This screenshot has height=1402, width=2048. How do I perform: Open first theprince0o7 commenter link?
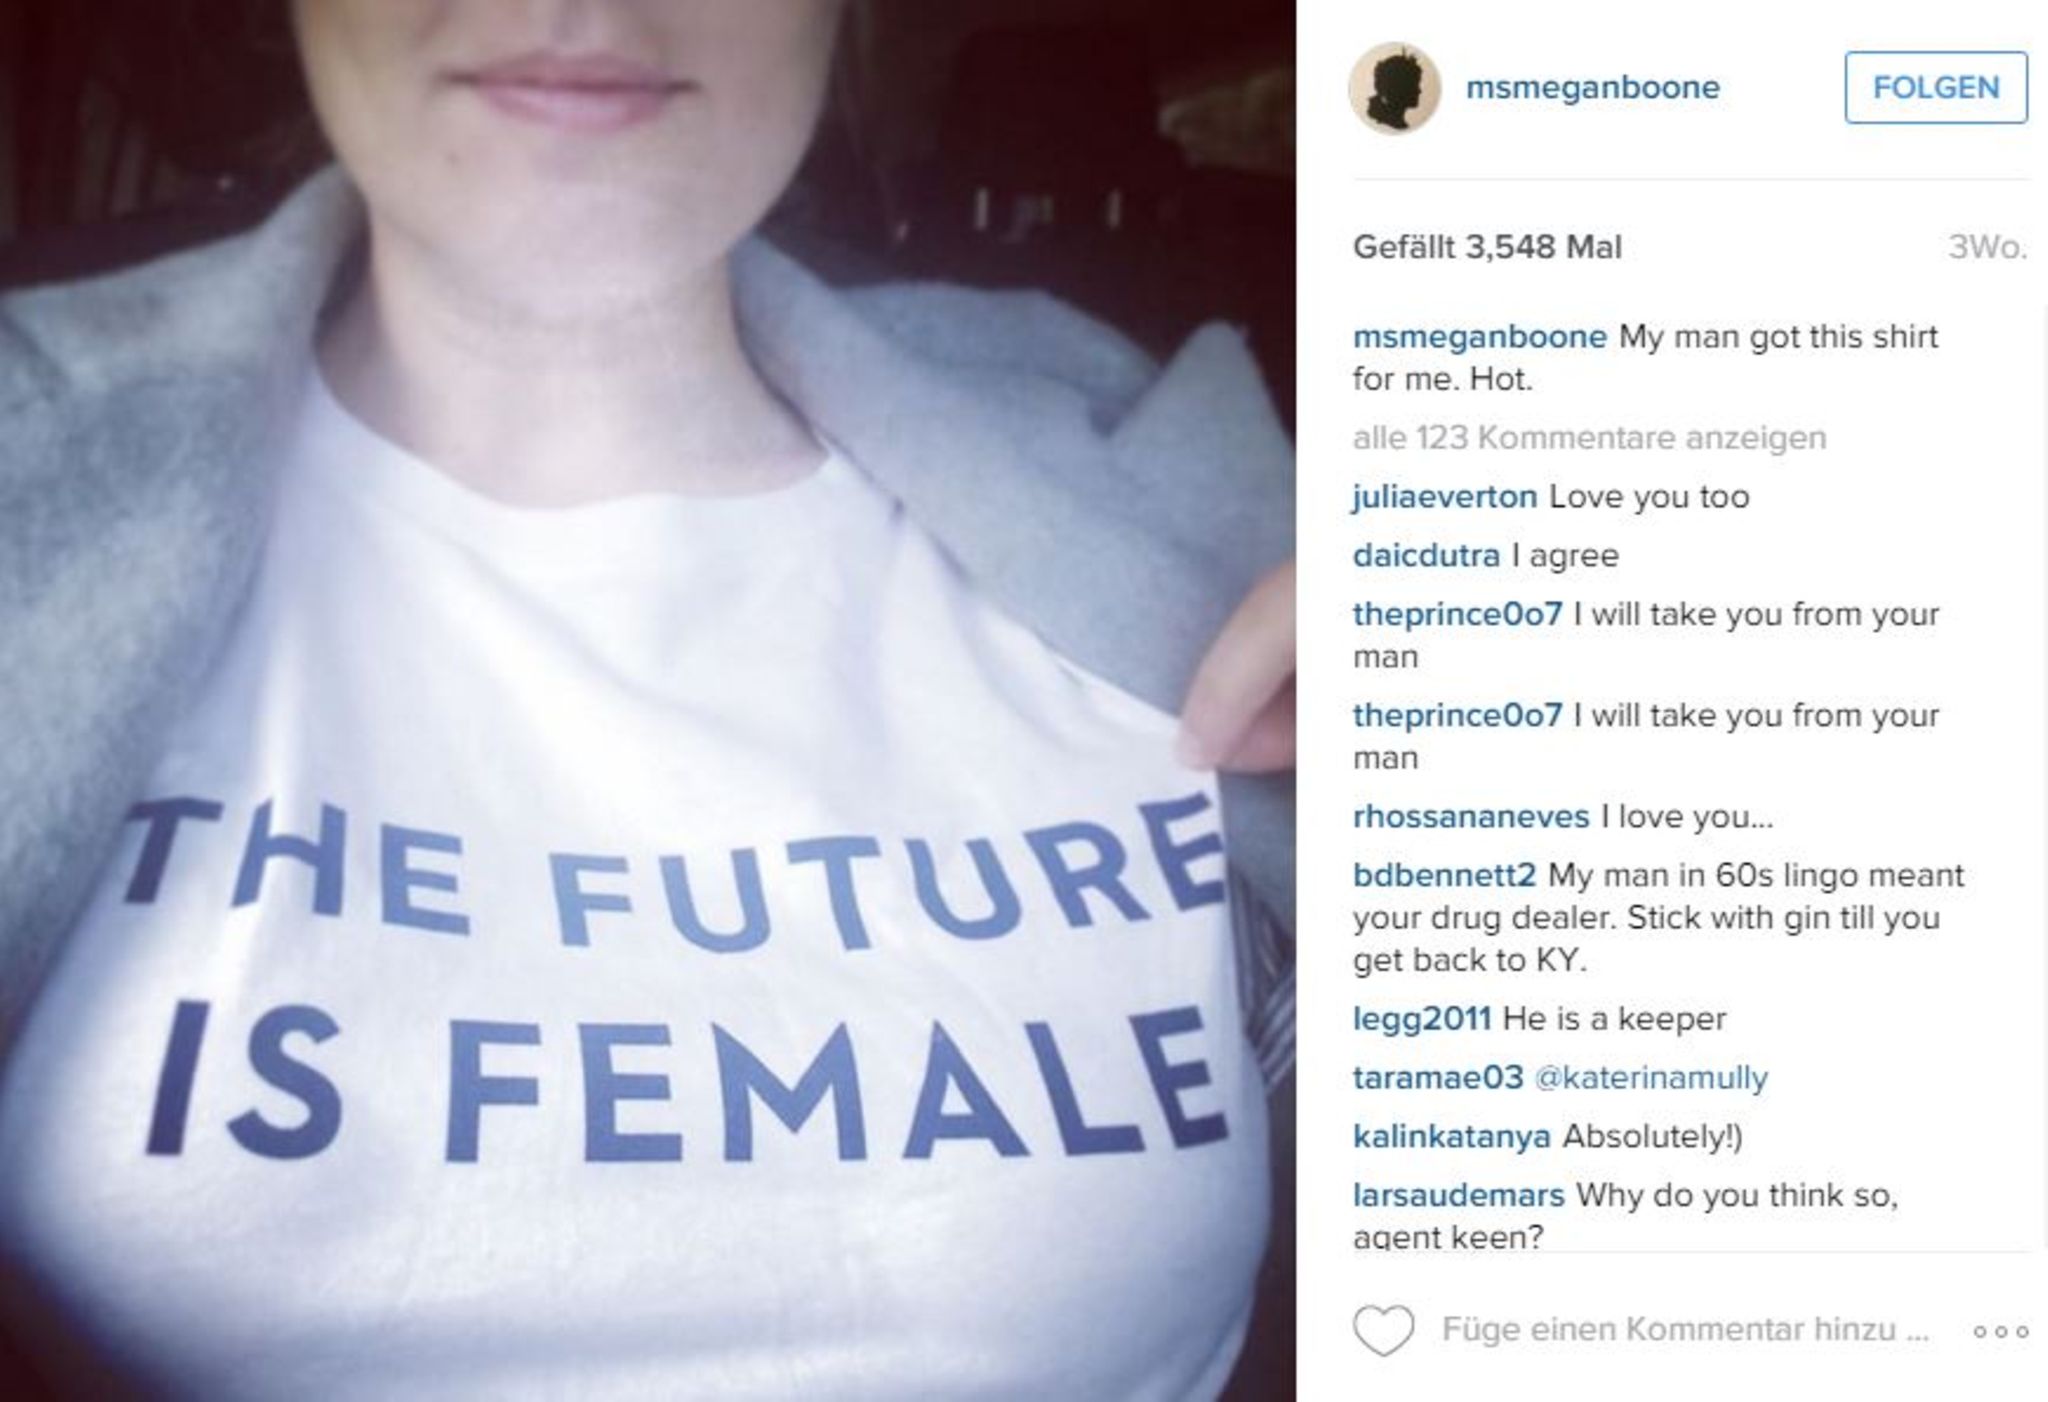pos(1457,614)
